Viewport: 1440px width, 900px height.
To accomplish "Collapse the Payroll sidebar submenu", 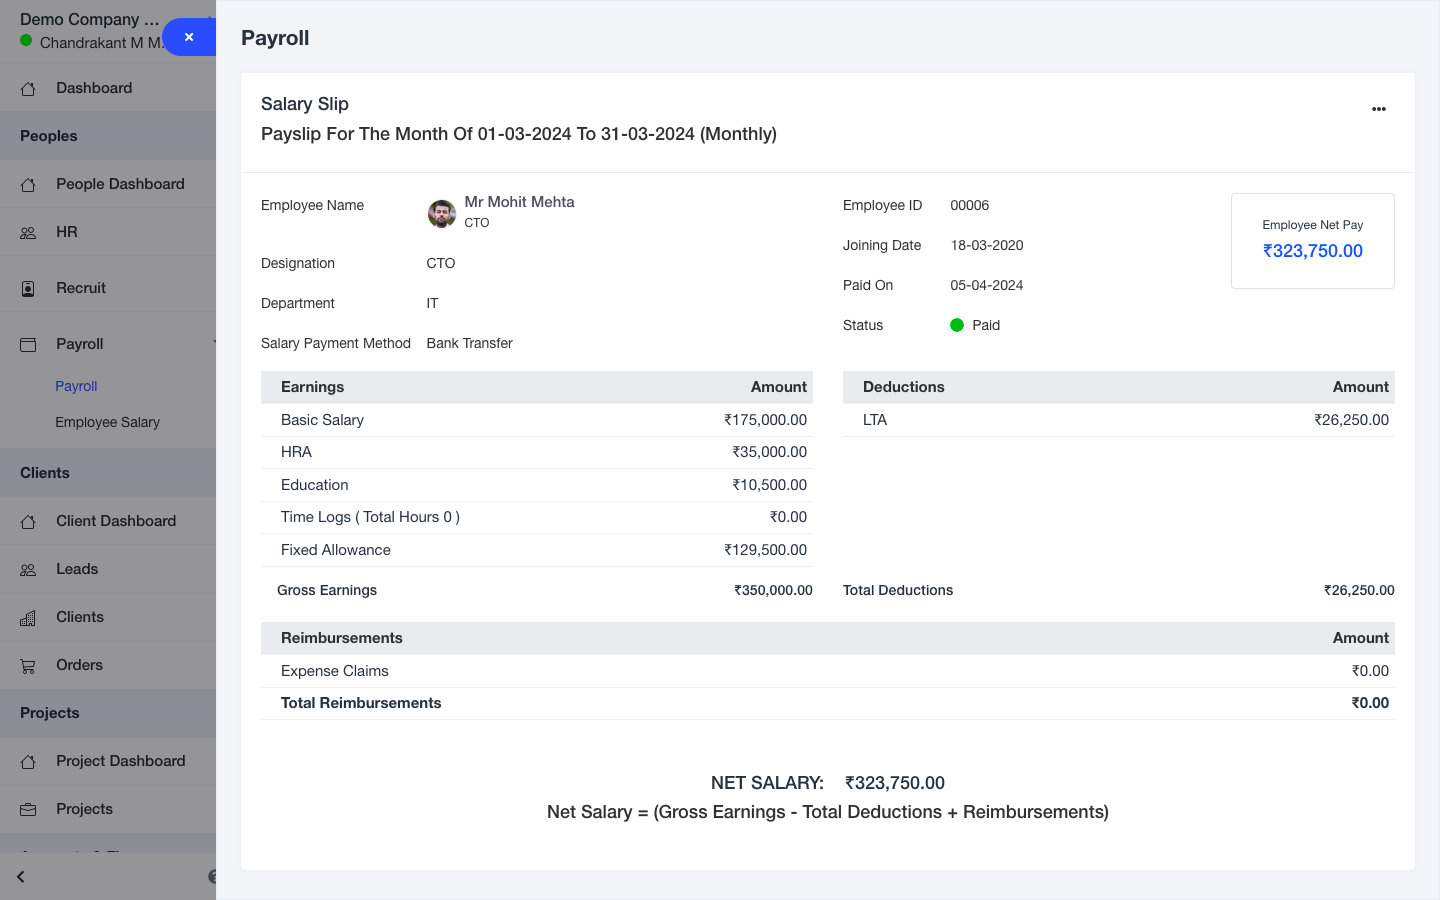I will [212, 344].
